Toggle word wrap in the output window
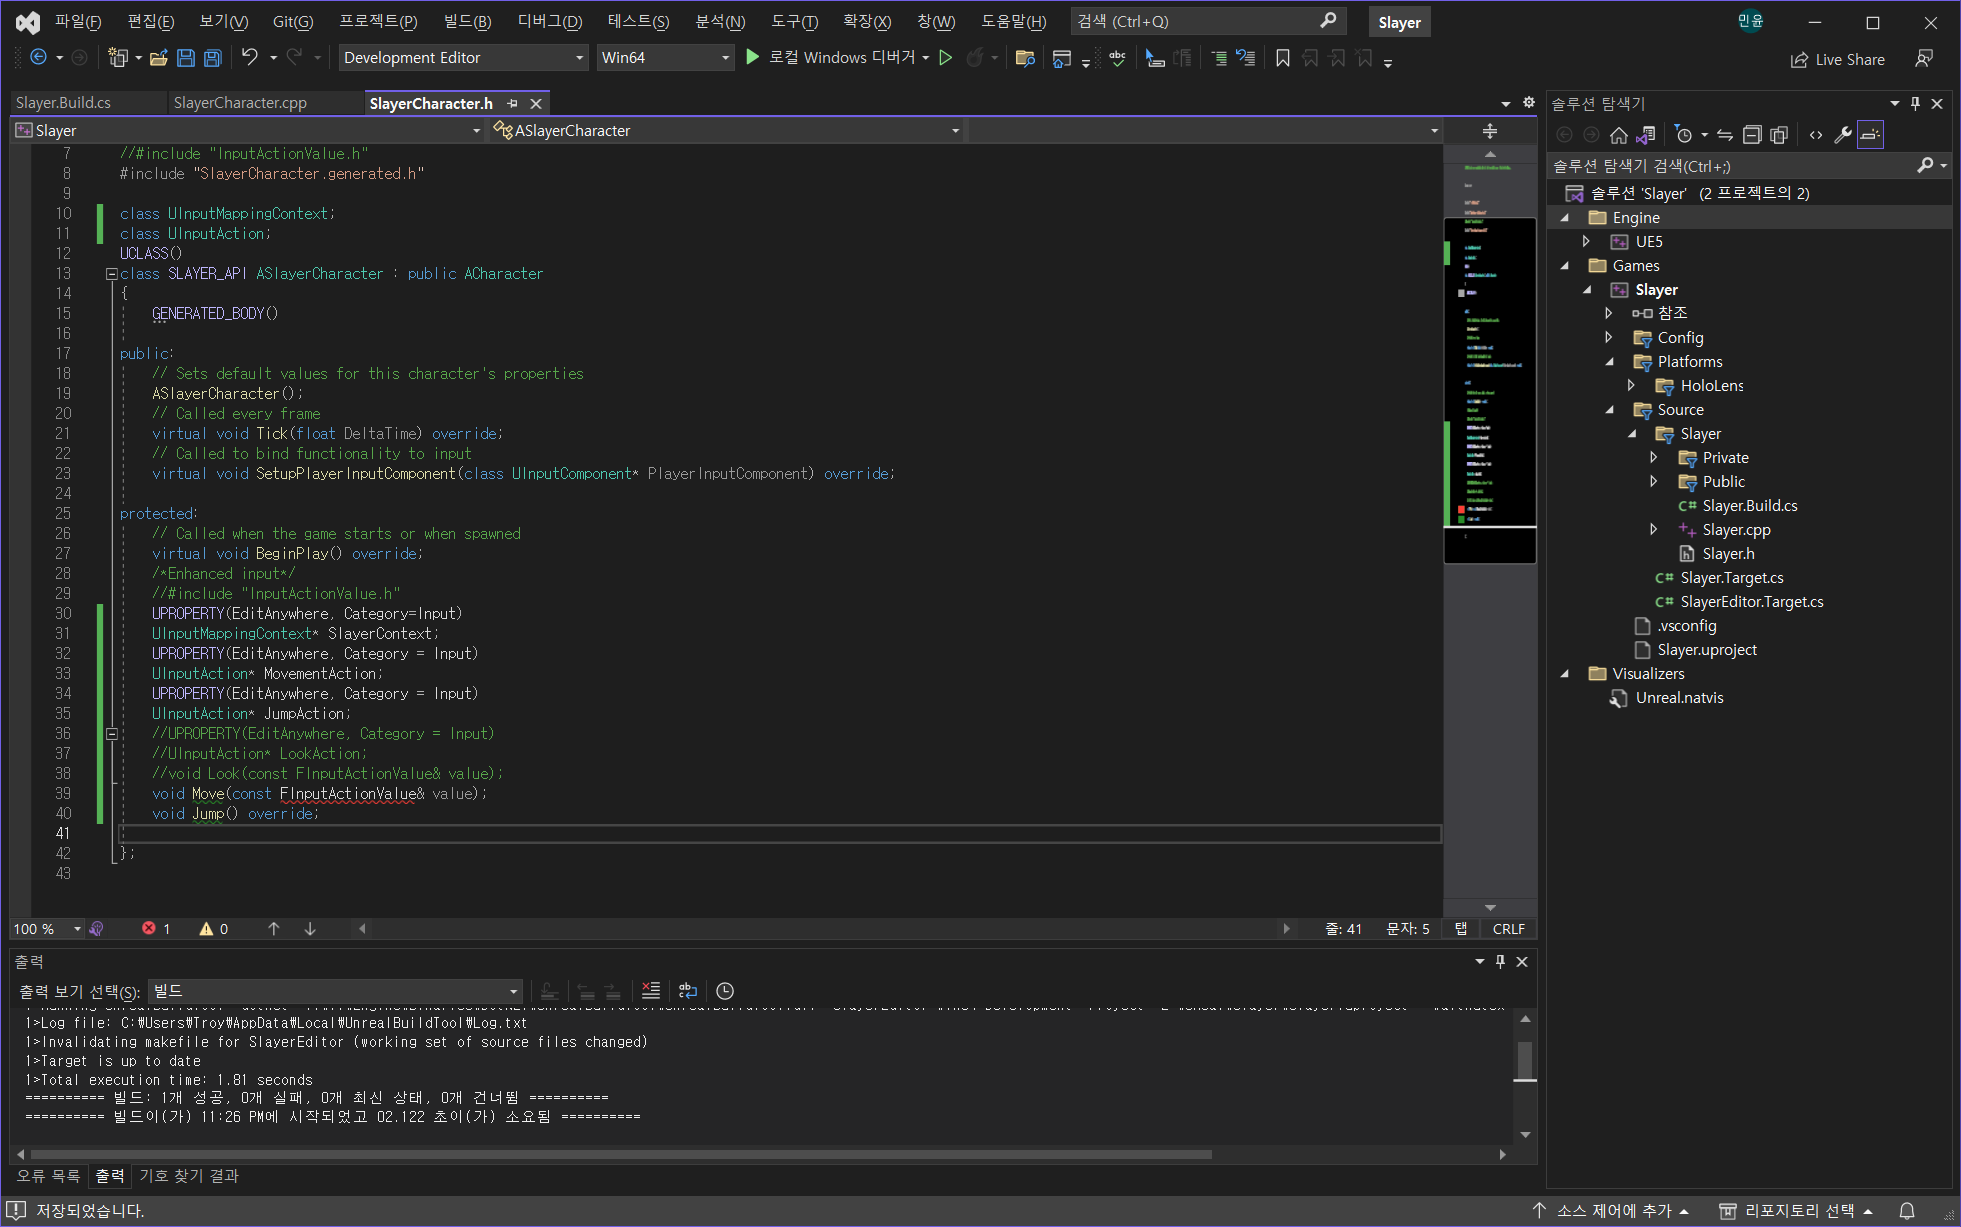This screenshot has width=1961, height=1227. click(688, 991)
